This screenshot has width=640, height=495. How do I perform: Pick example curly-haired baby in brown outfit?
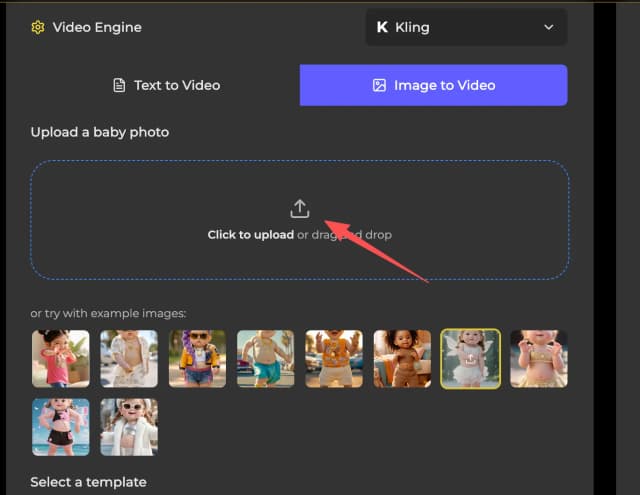(402, 359)
